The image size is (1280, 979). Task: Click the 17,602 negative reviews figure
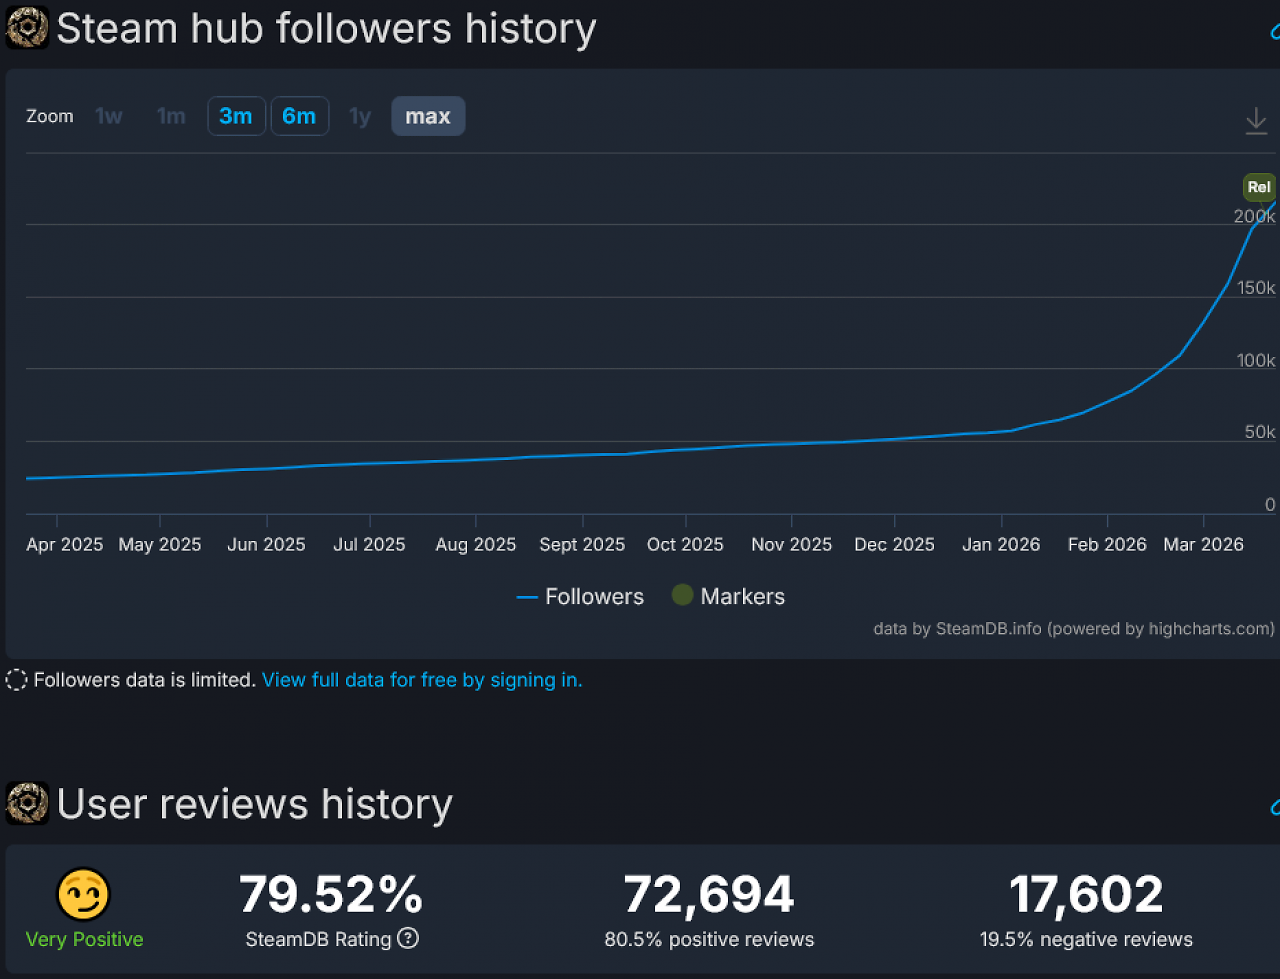click(1086, 894)
